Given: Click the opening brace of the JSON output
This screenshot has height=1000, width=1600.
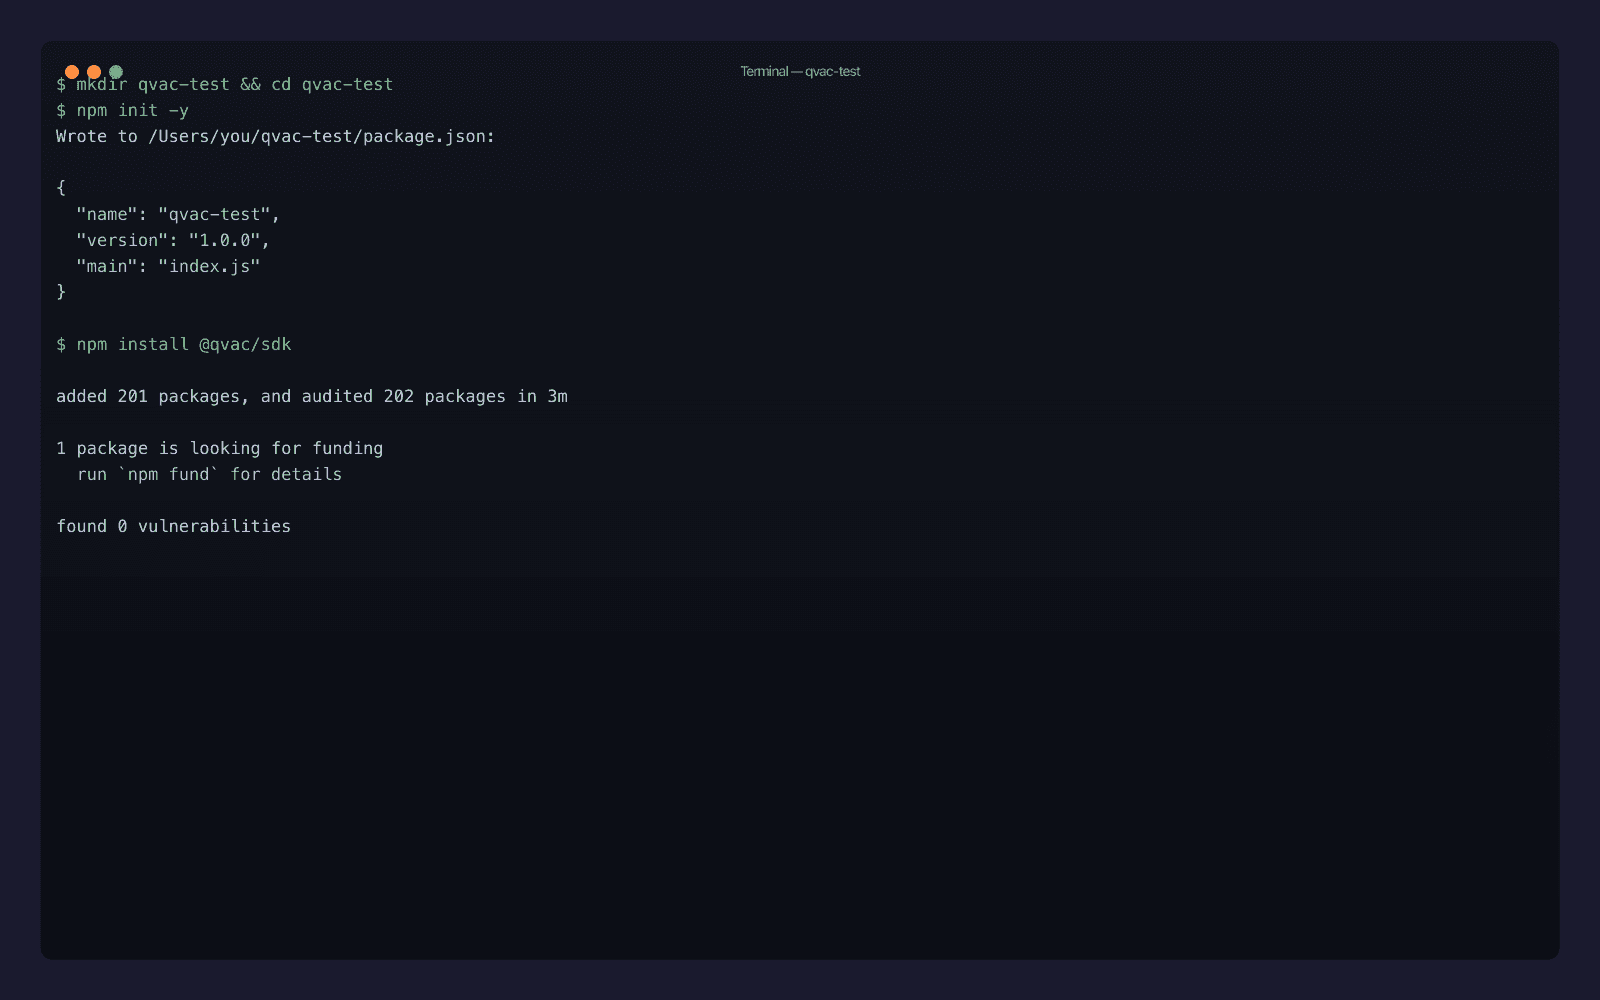Looking at the screenshot, I should click(60, 188).
